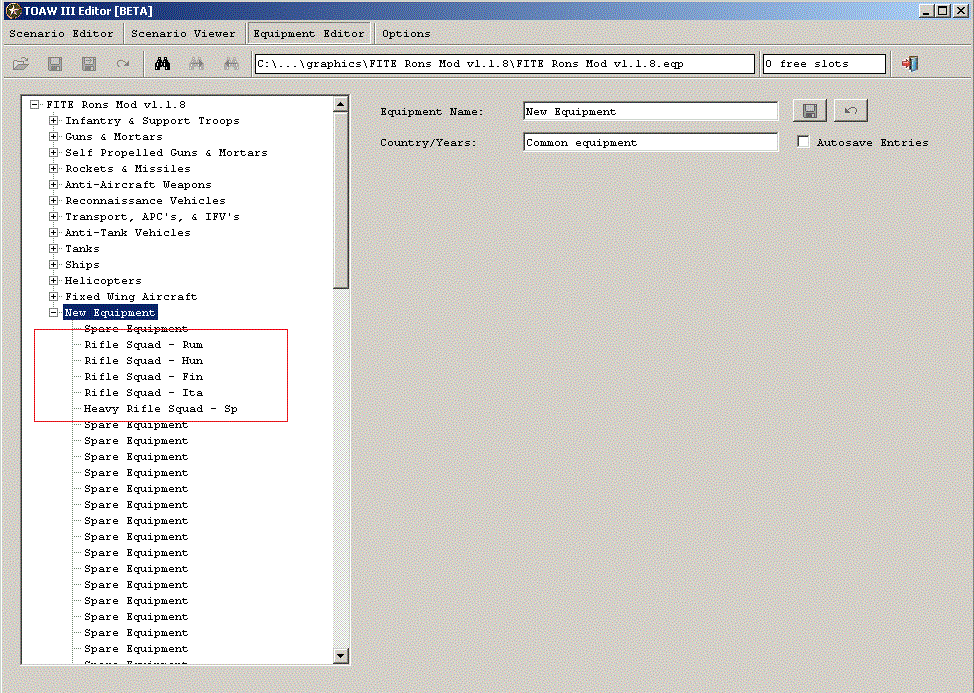Expand Fixed Wing Aircraft category
This screenshot has width=974, height=693.
(x=54, y=296)
